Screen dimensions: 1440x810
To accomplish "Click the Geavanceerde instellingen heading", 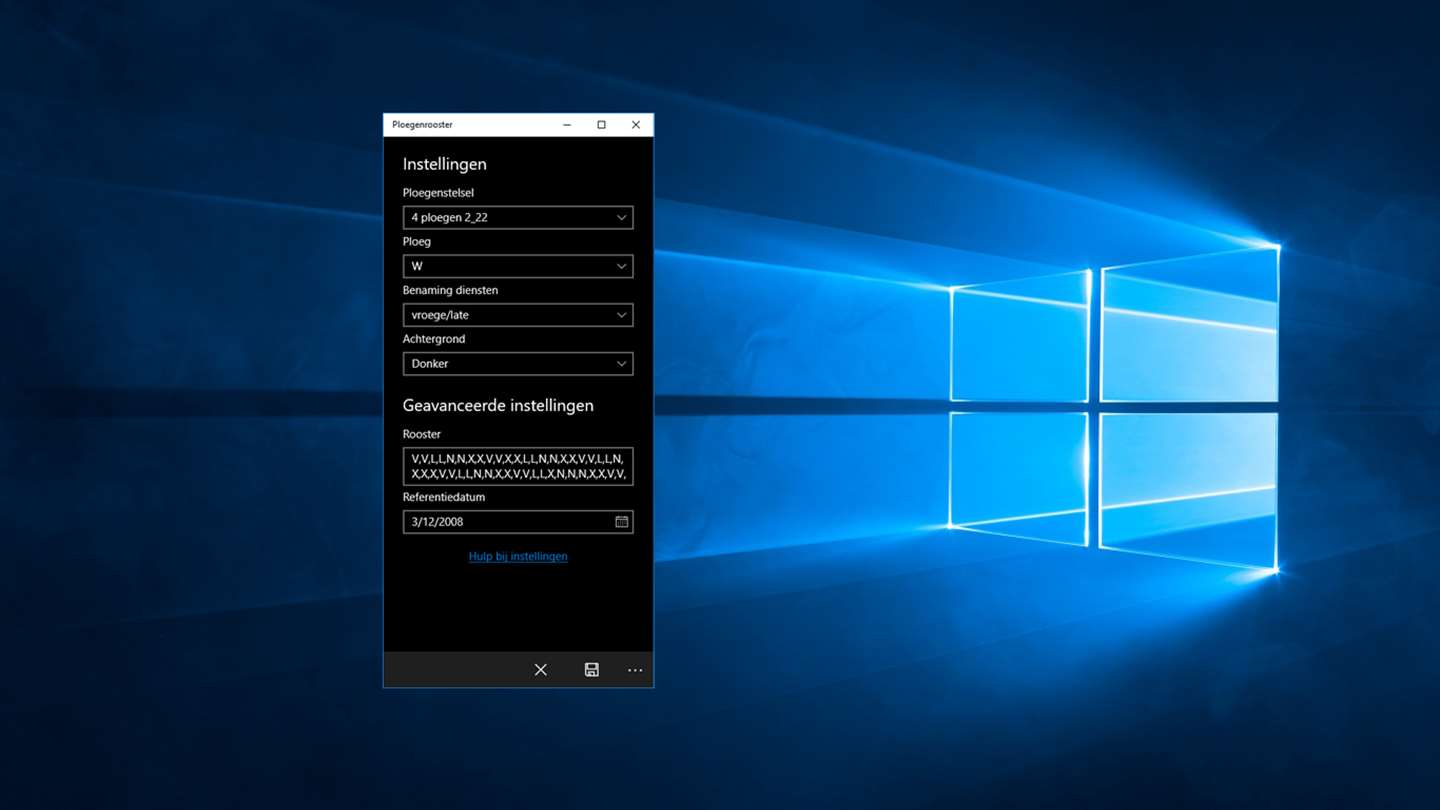I will point(498,405).
